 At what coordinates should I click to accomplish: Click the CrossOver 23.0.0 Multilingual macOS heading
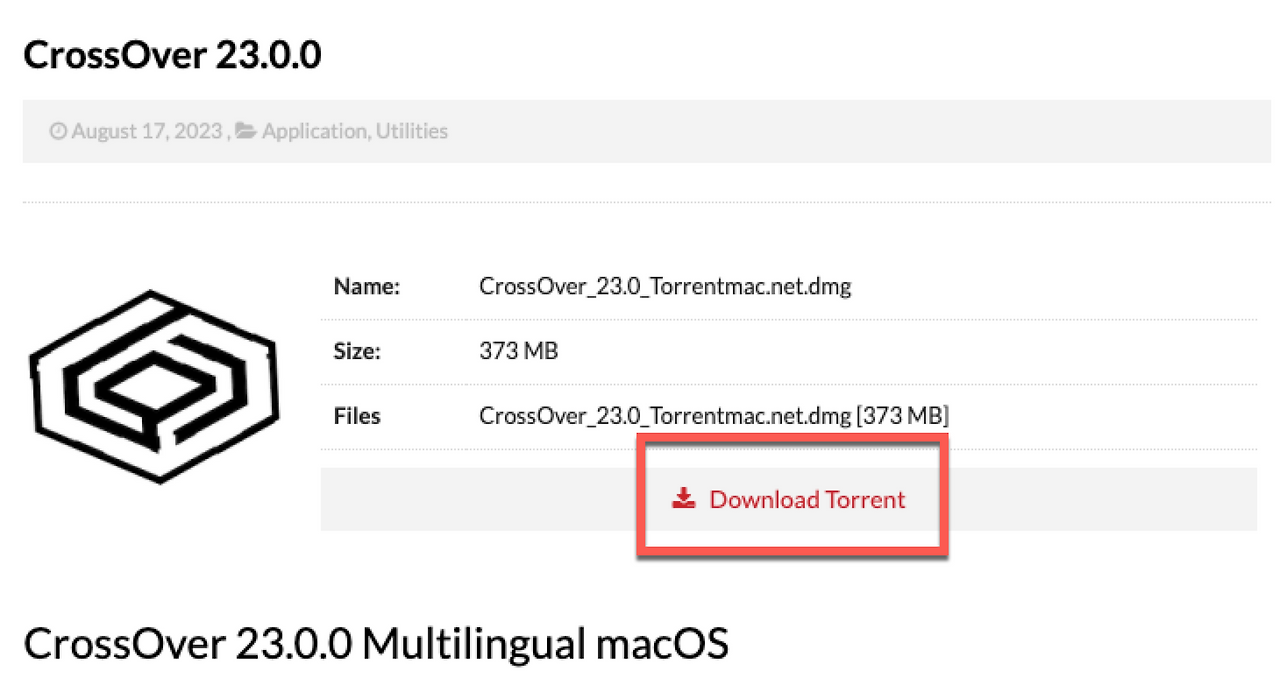375,644
